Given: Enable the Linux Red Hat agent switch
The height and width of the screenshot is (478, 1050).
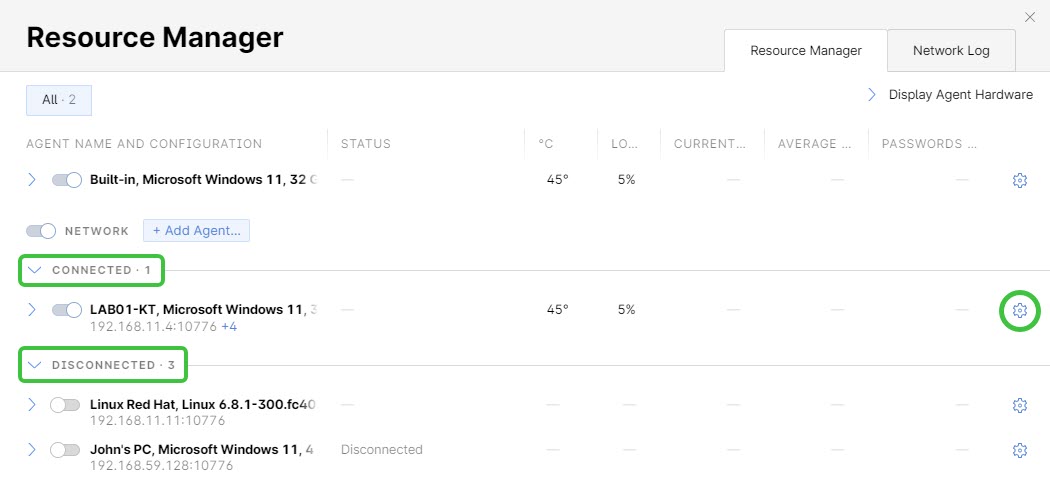Looking at the screenshot, I should pyautogui.click(x=65, y=405).
